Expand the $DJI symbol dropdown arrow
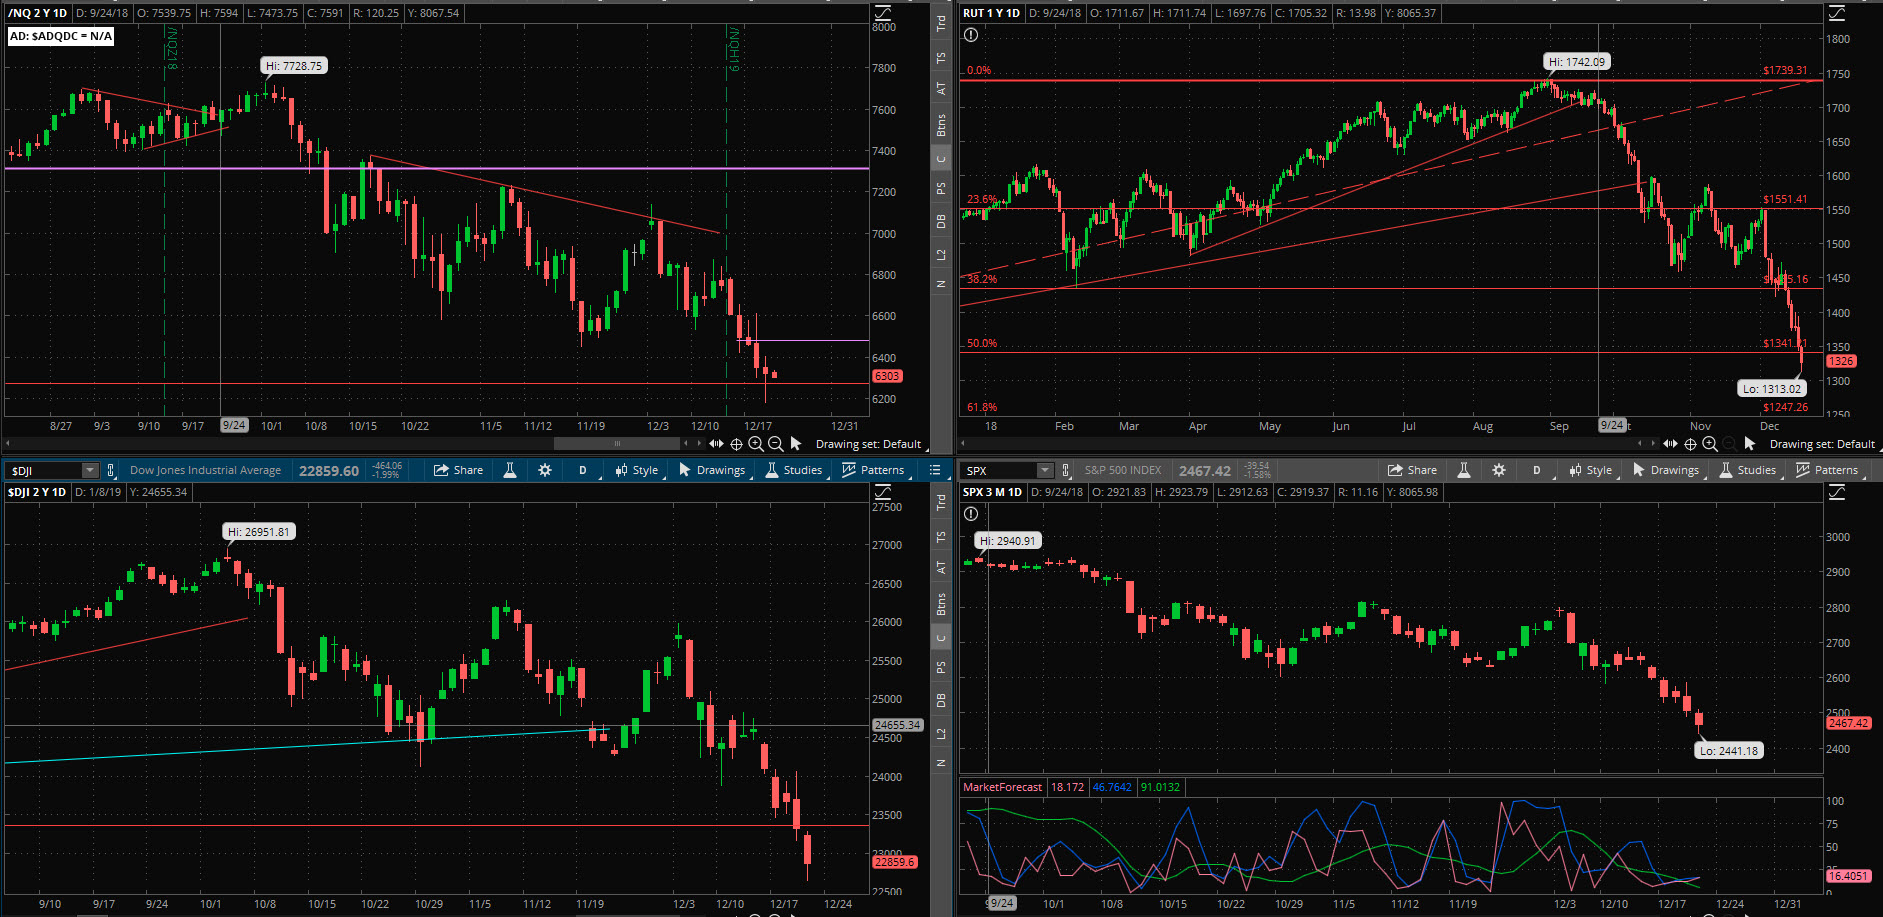Screen dimensions: 1883x917 coord(90,470)
